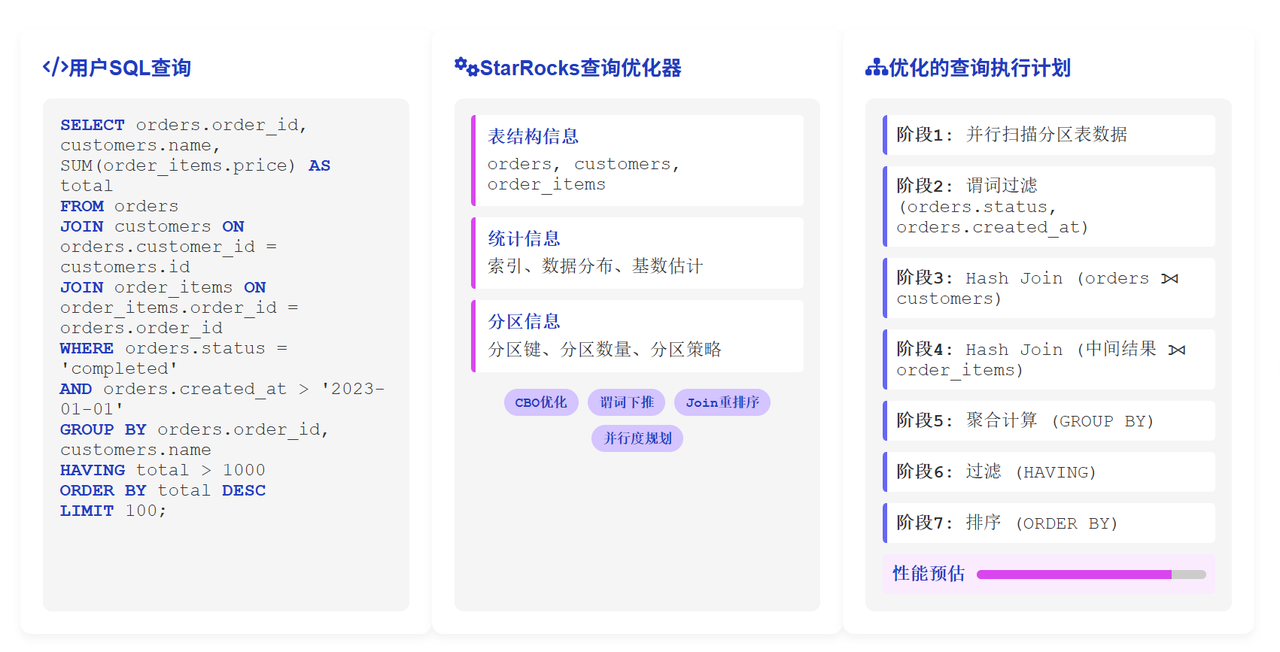Click the 表结构信息 card title
The width and height of the screenshot is (1280, 652).
pyautogui.click(x=533, y=136)
